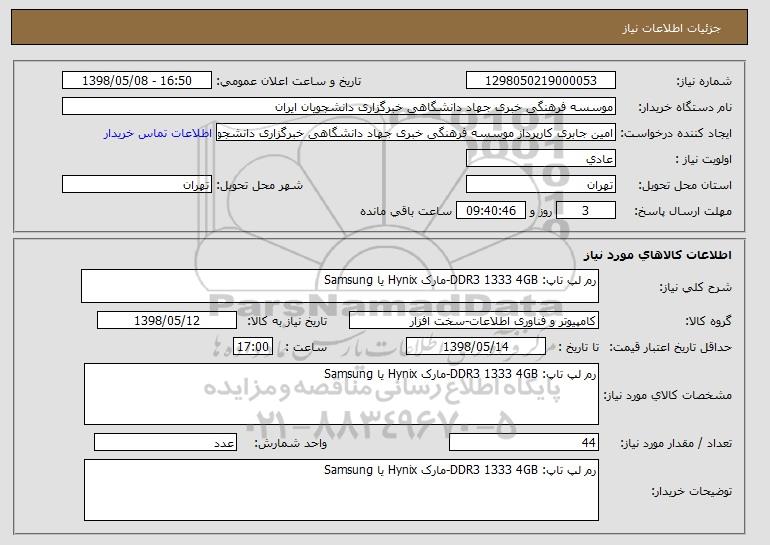Select the need number field 1298050219000053
The height and width of the screenshot is (545, 770).
pyautogui.click(x=541, y=81)
